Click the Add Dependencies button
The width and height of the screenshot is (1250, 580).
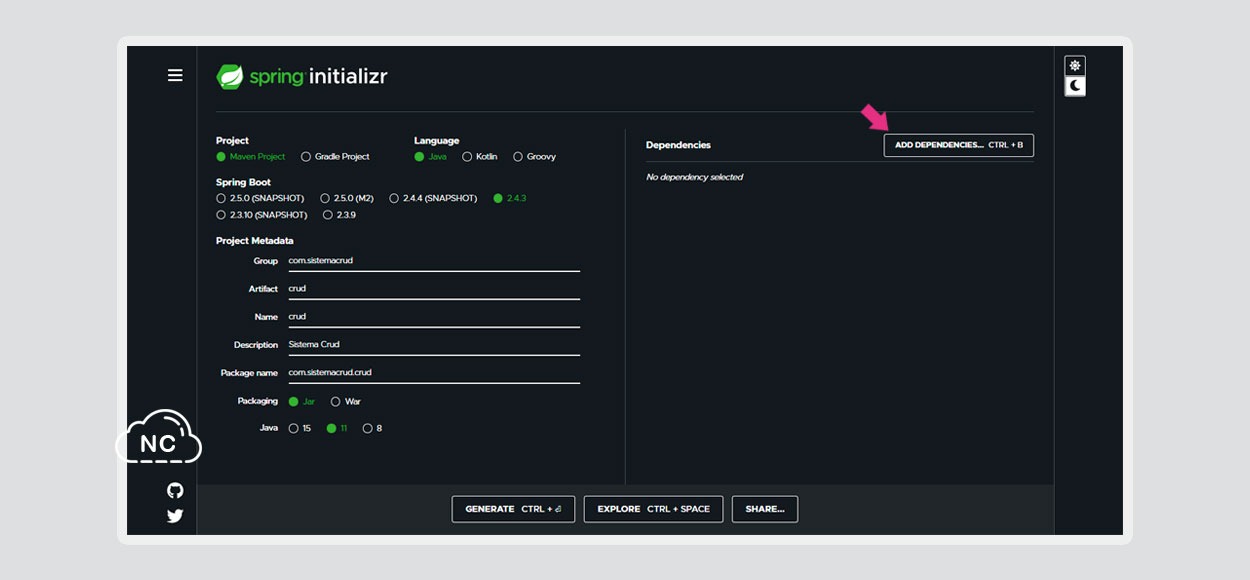pos(959,145)
